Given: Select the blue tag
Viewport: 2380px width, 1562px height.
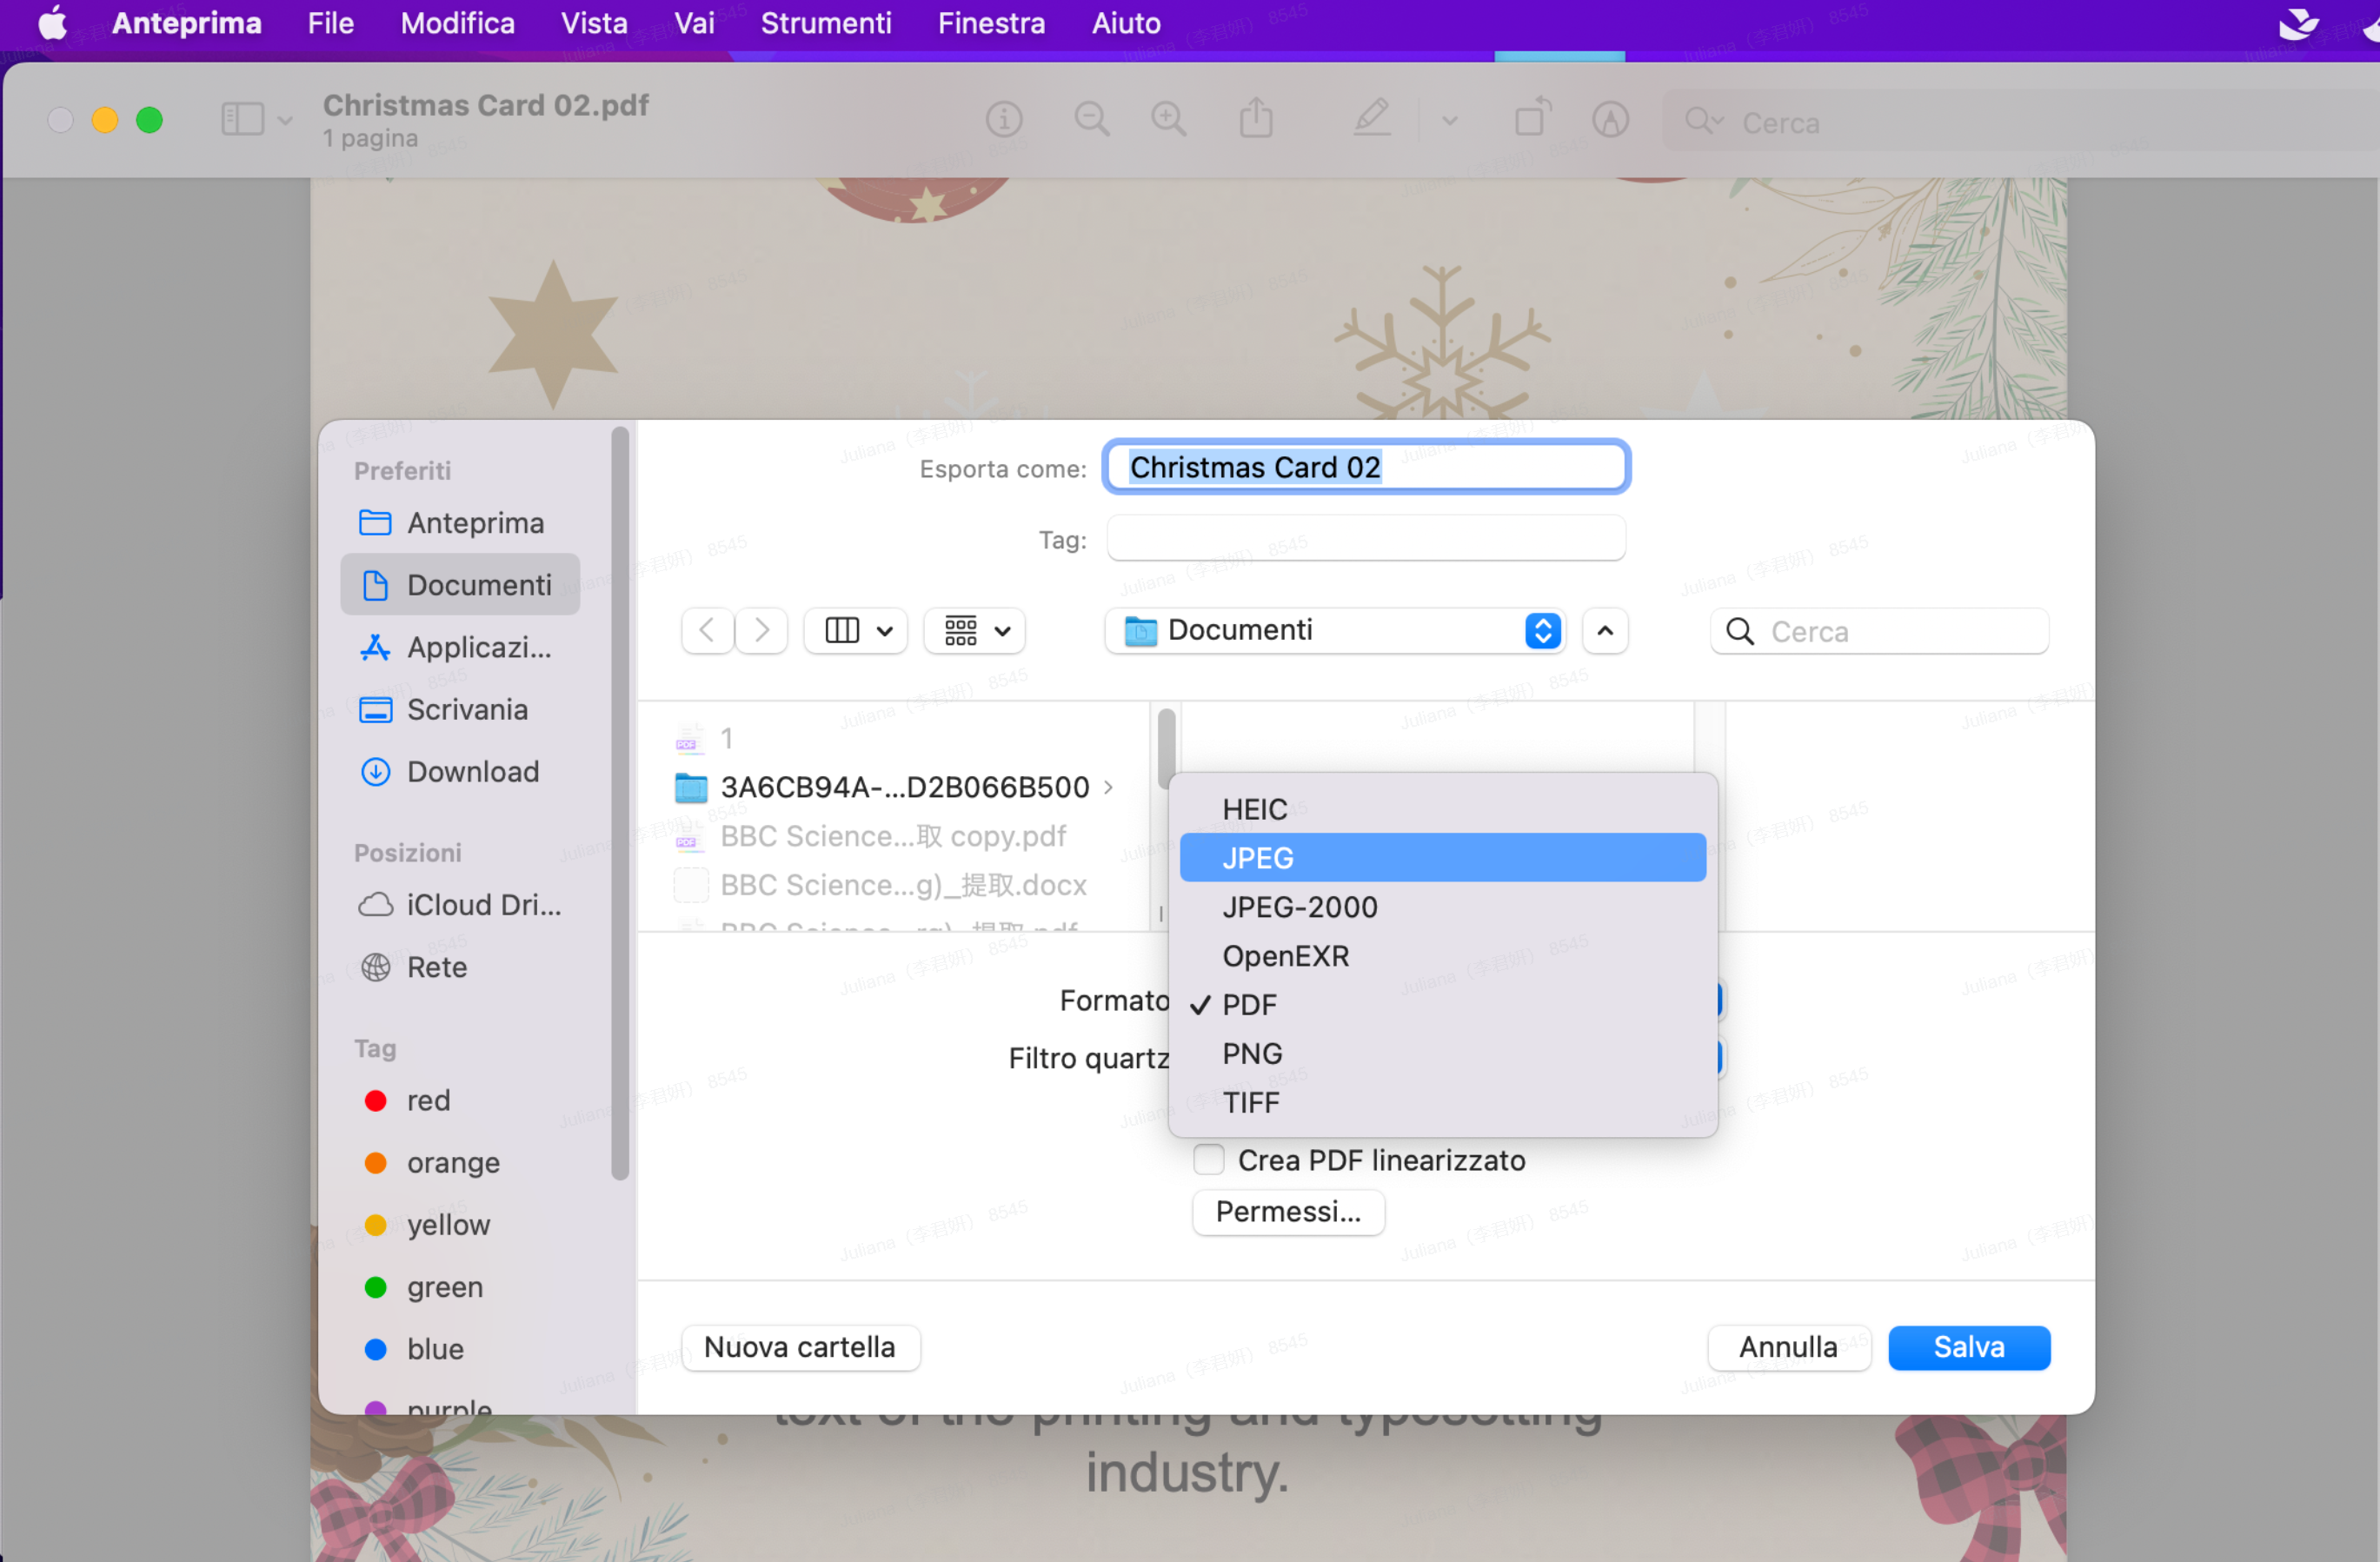Looking at the screenshot, I should click(x=414, y=1348).
